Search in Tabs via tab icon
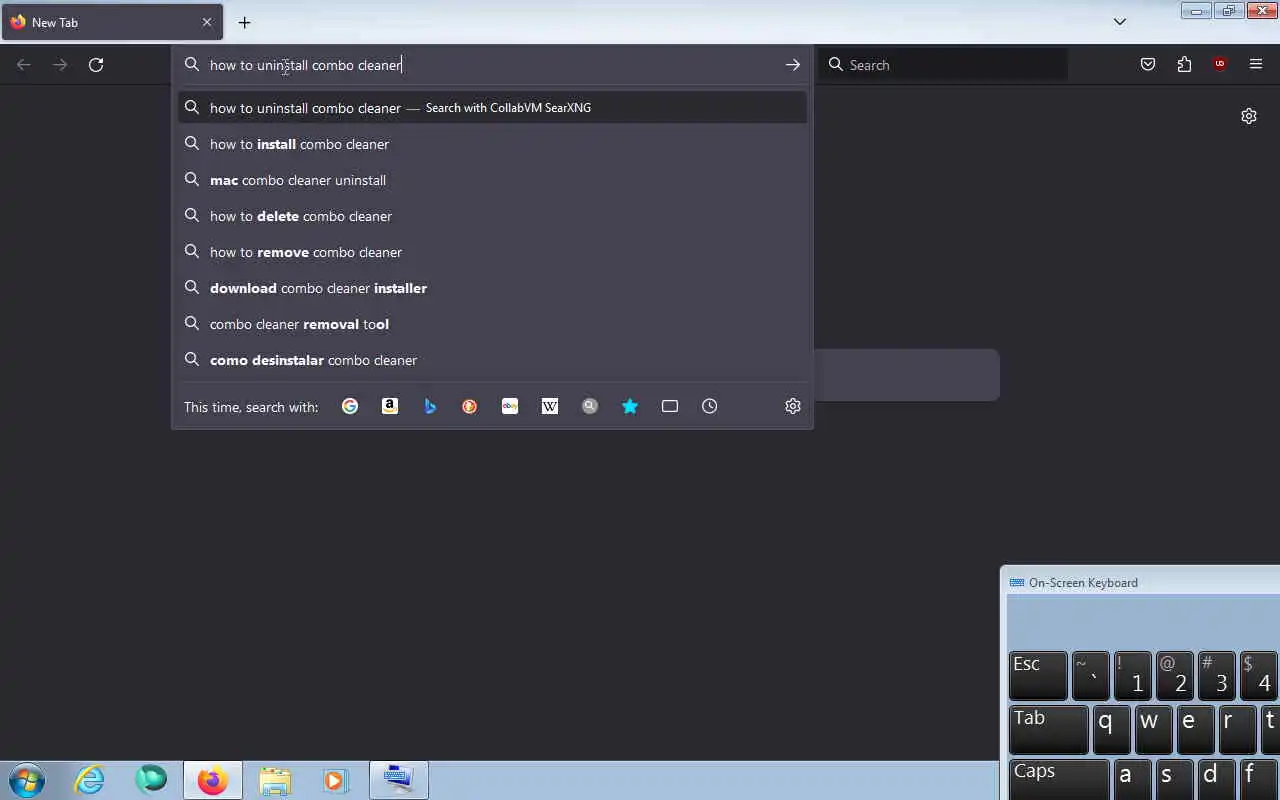 [670, 406]
